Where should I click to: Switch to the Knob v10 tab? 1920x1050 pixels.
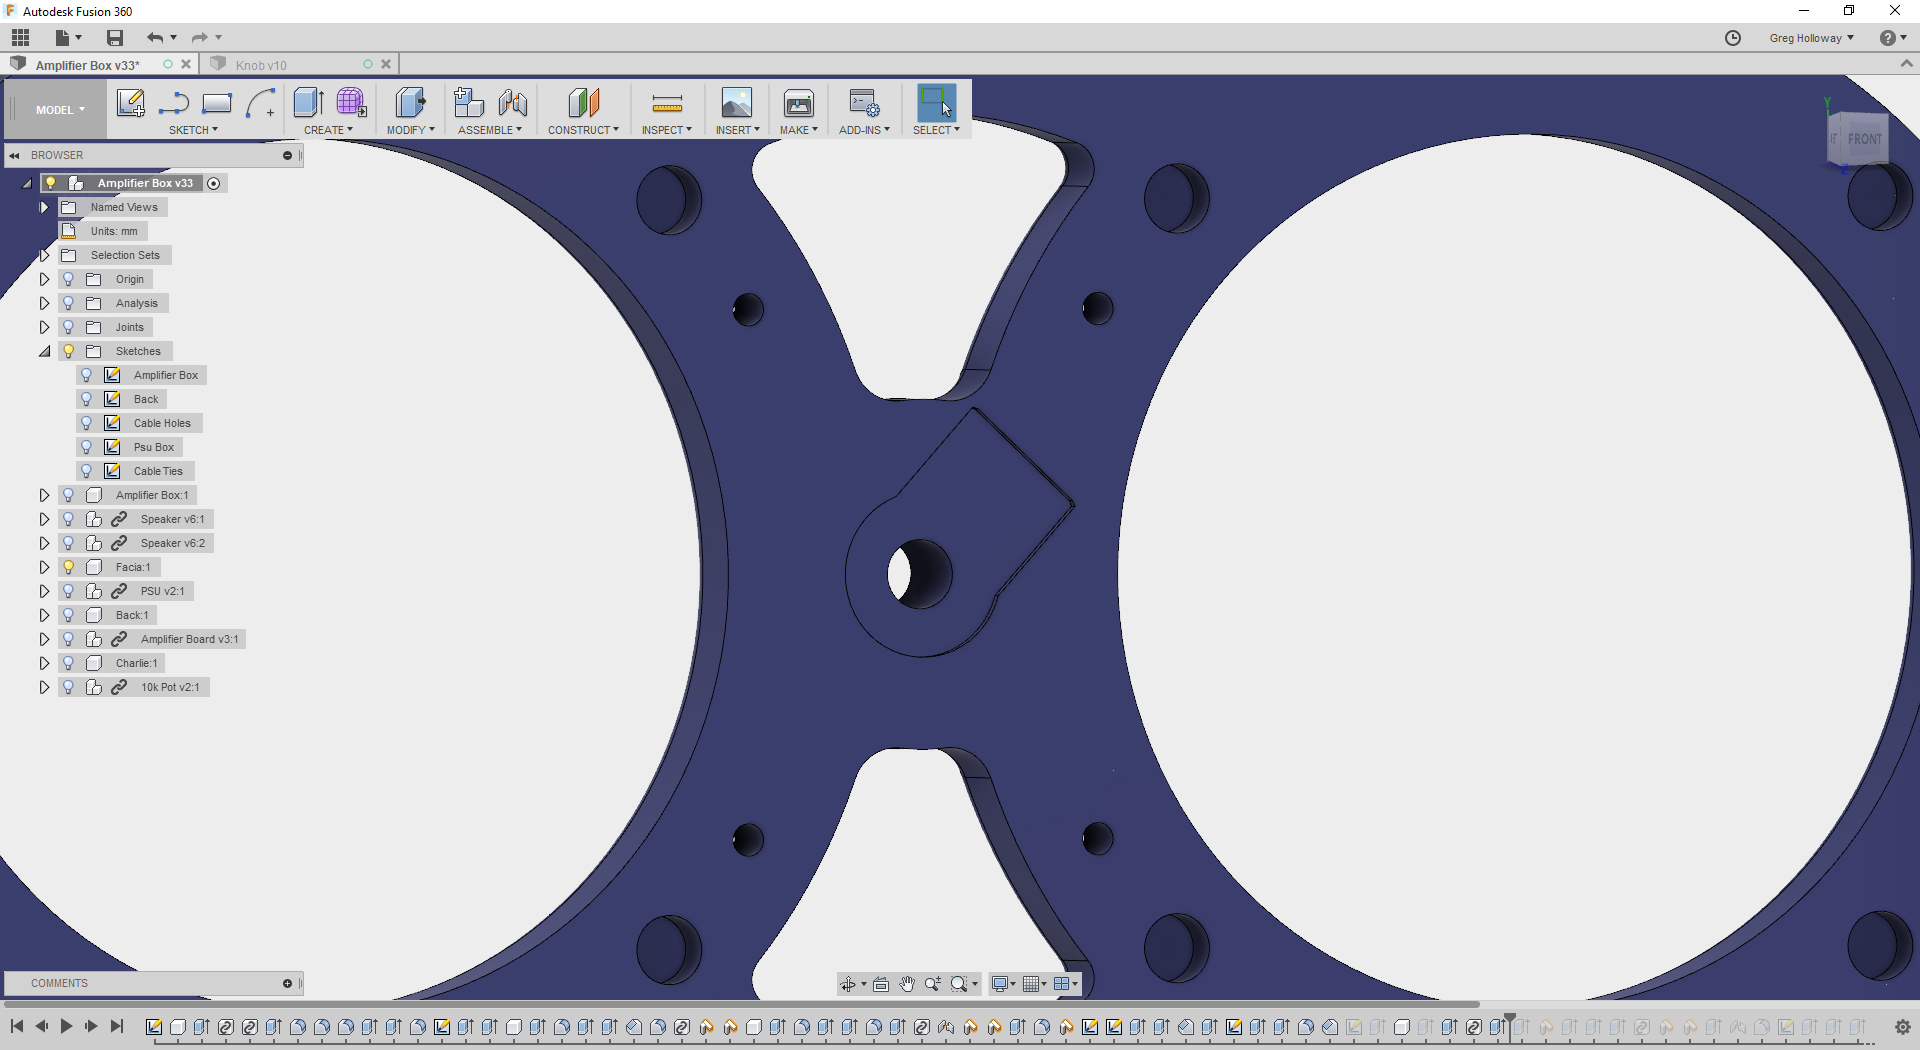pyautogui.click(x=260, y=64)
